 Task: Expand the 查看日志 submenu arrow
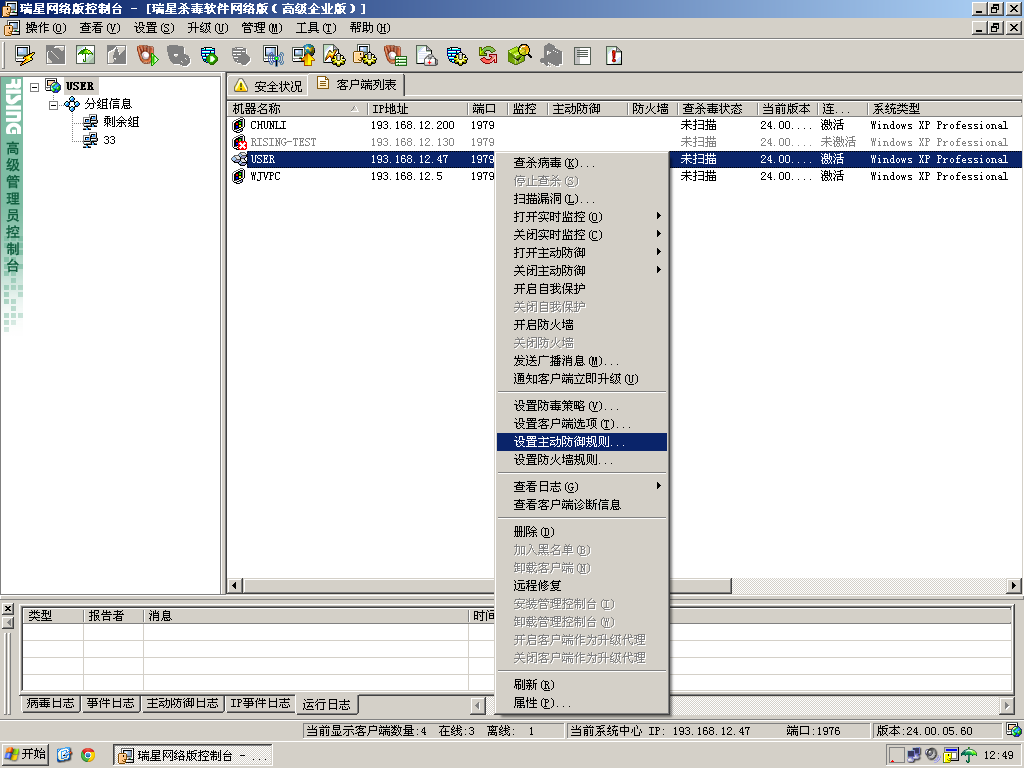pos(658,486)
